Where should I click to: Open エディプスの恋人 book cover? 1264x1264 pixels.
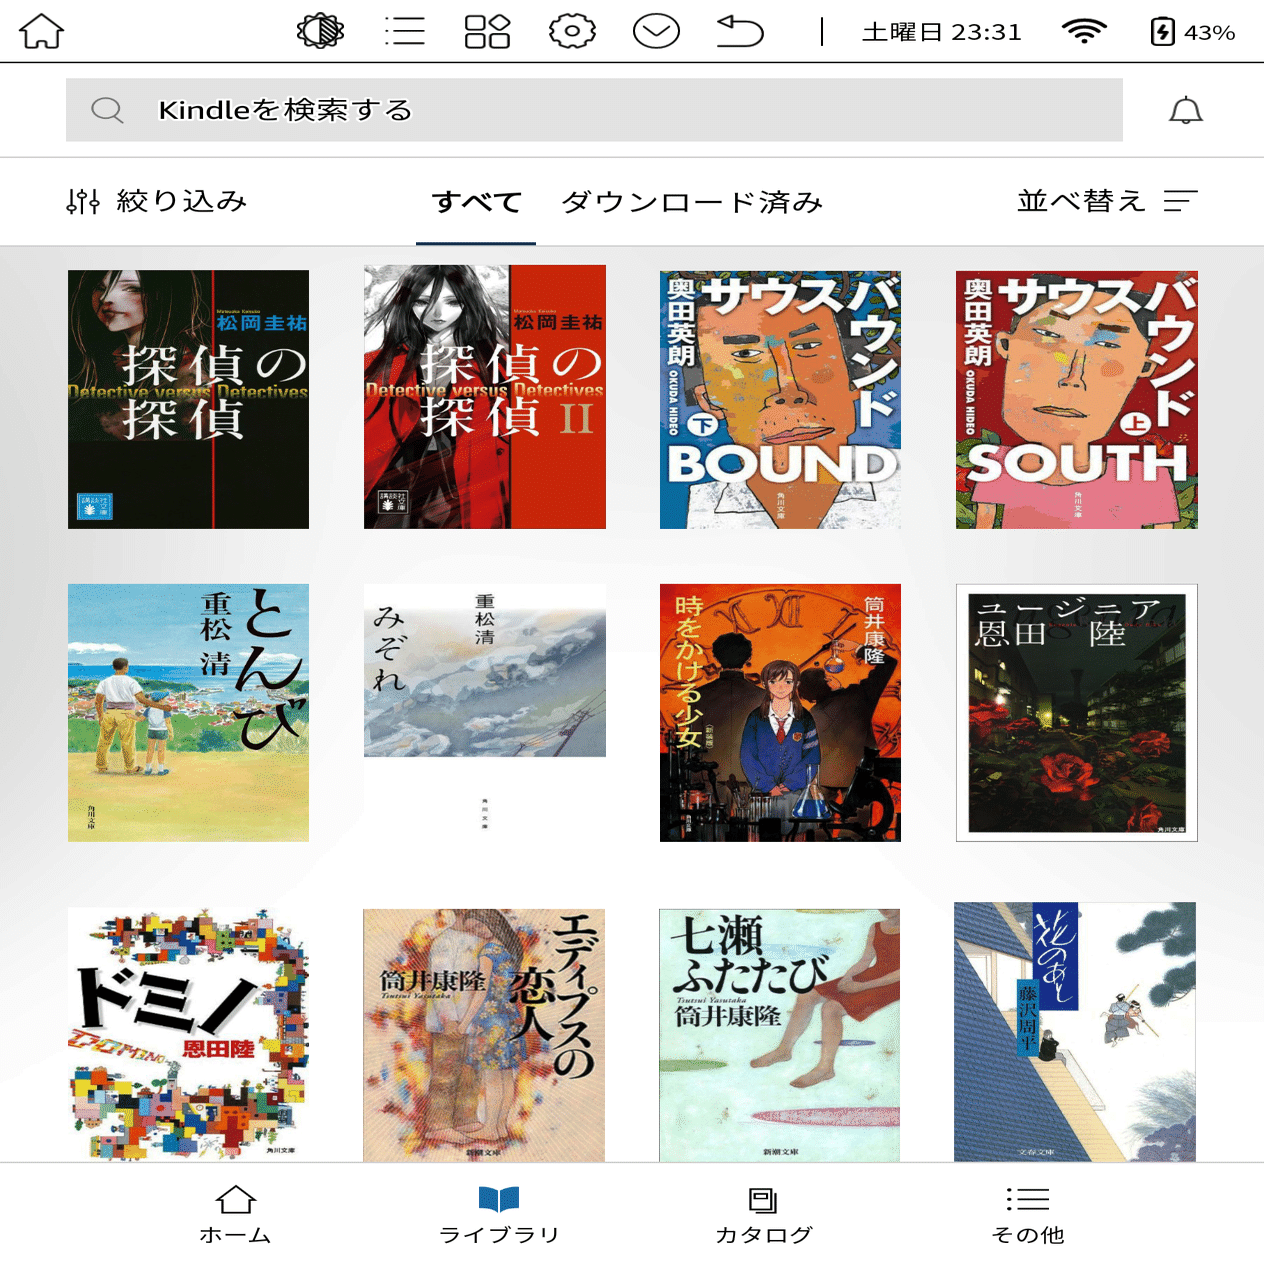click(x=484, y=1035)
